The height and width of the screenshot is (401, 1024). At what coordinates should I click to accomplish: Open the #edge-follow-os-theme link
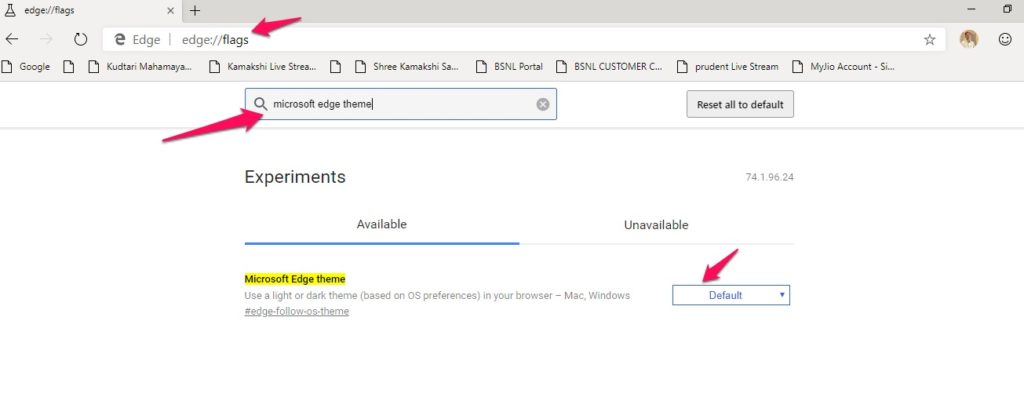296,312
